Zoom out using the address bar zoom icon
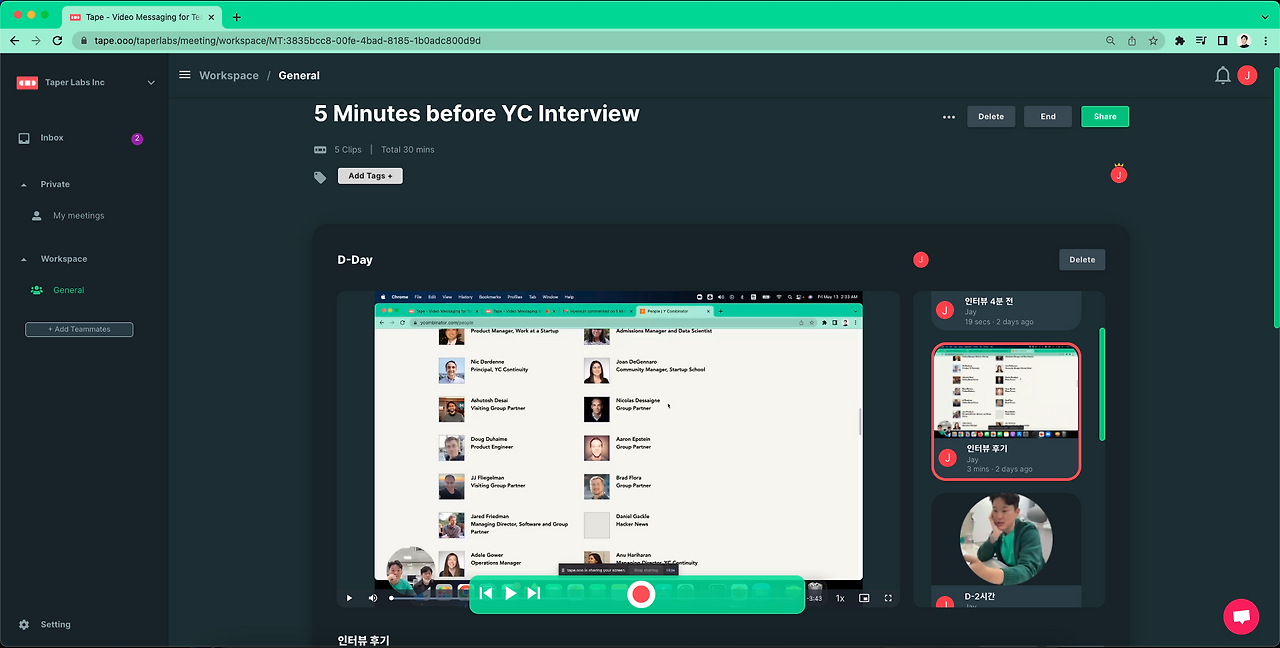1280x648 pixels. coord(1110,41)
